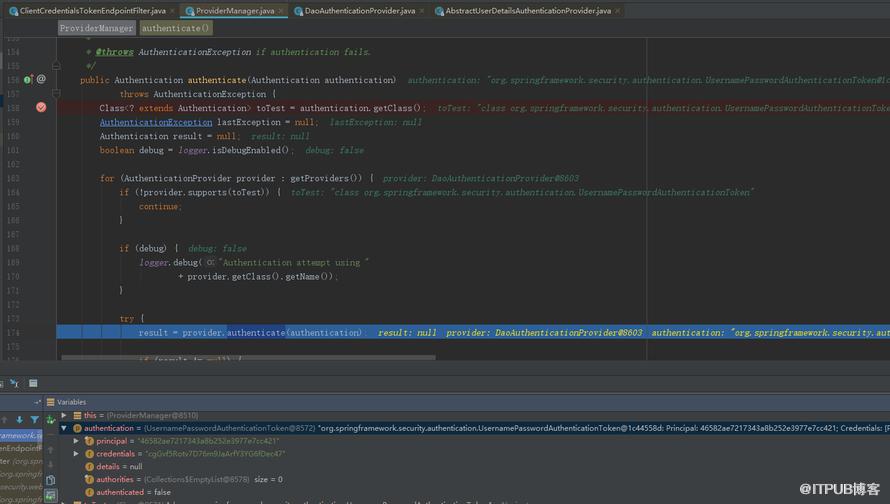890x504 pixels.
Task: Click the principal field type icon
Action: tap(89, 441)
